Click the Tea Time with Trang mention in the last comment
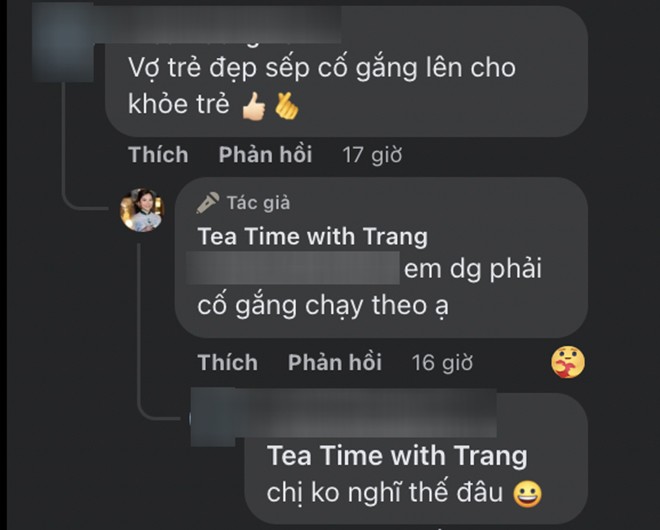Image resolution: width=660 pixels, height=530 pixels. click(397, 456)
